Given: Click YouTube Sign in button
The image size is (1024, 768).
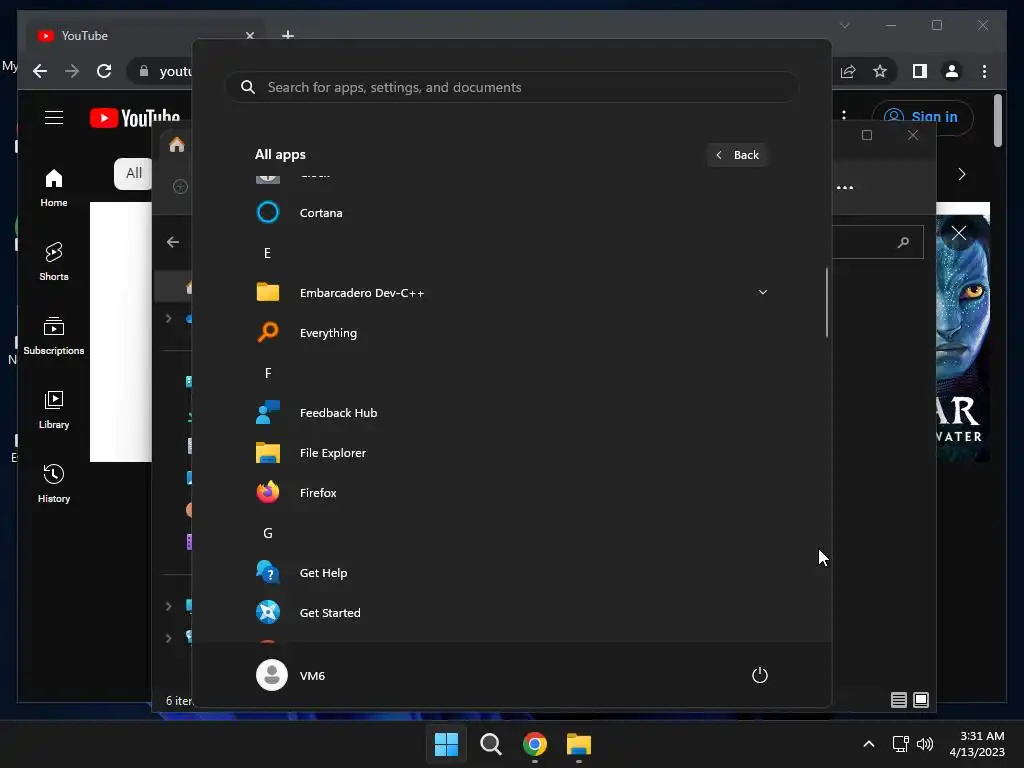Looking at the screenshot, I should coord(923,117).
